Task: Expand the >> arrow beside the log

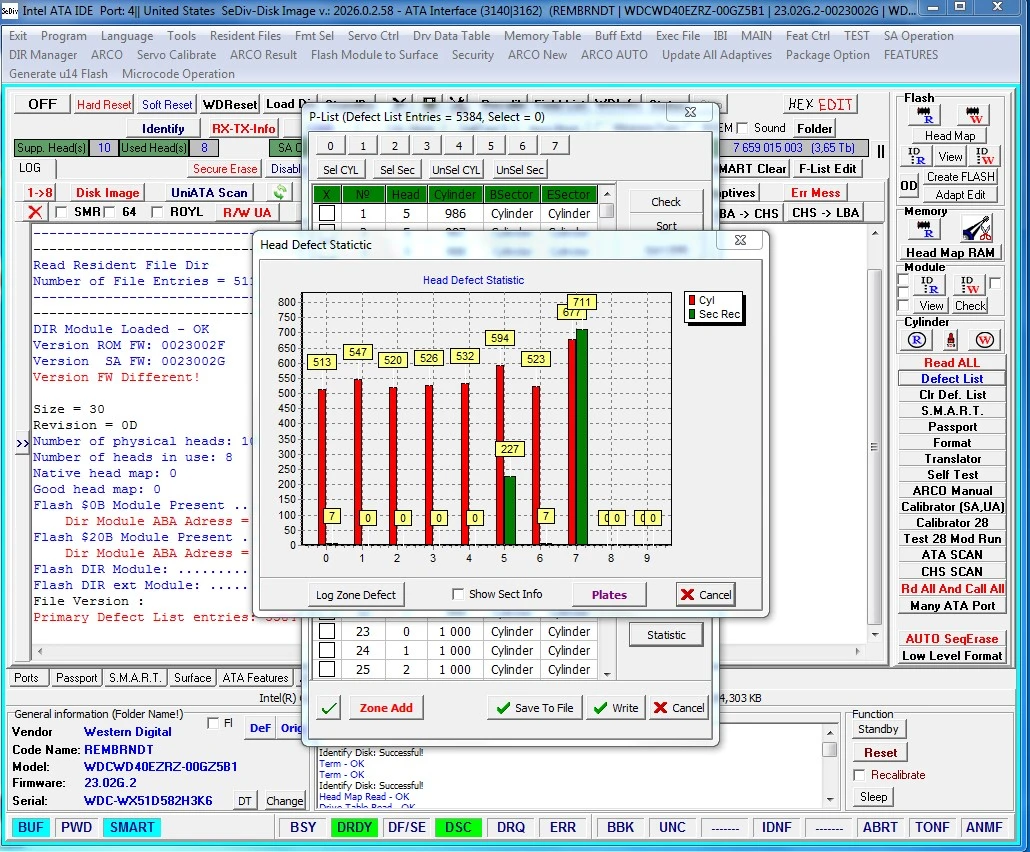Action: [22, 443]
